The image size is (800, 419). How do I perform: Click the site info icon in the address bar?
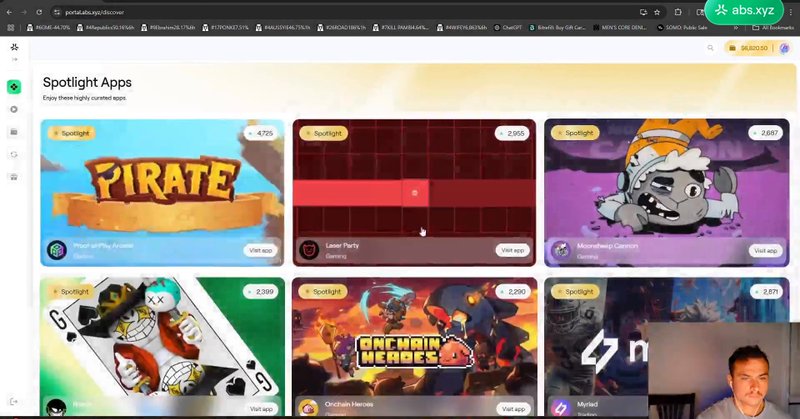tap(57, 12)
